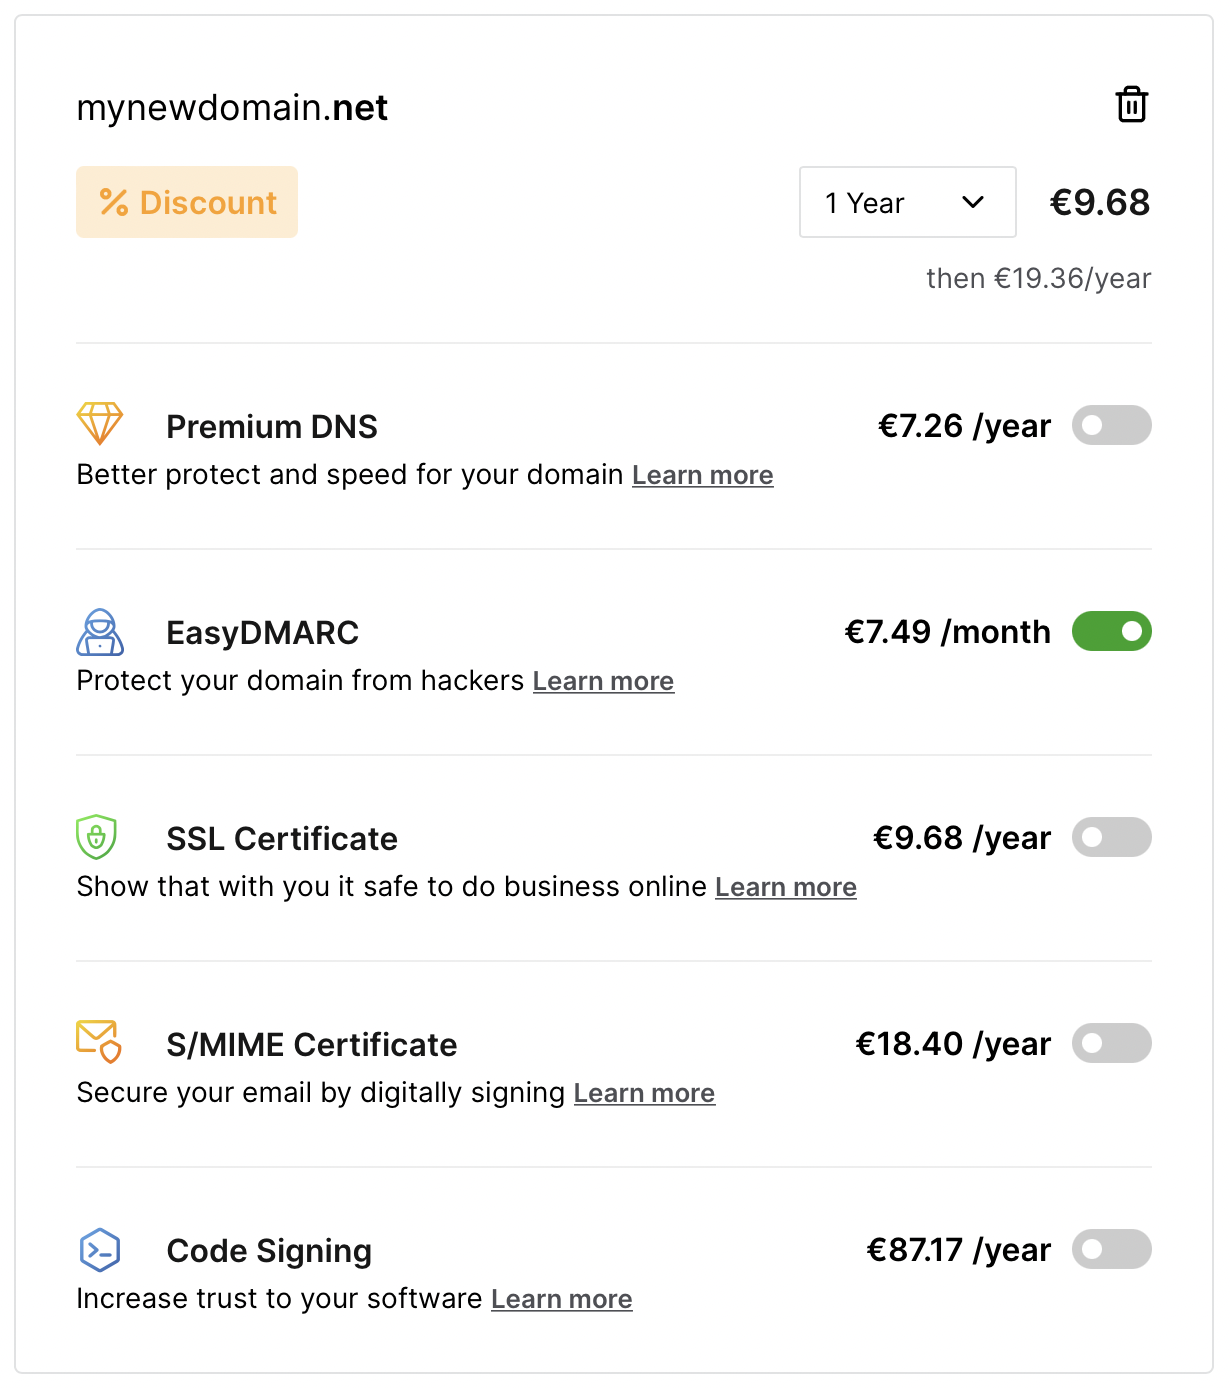
Task: Enable the S/MIME Certificate toggle
Action: tap(1111, 1044)
